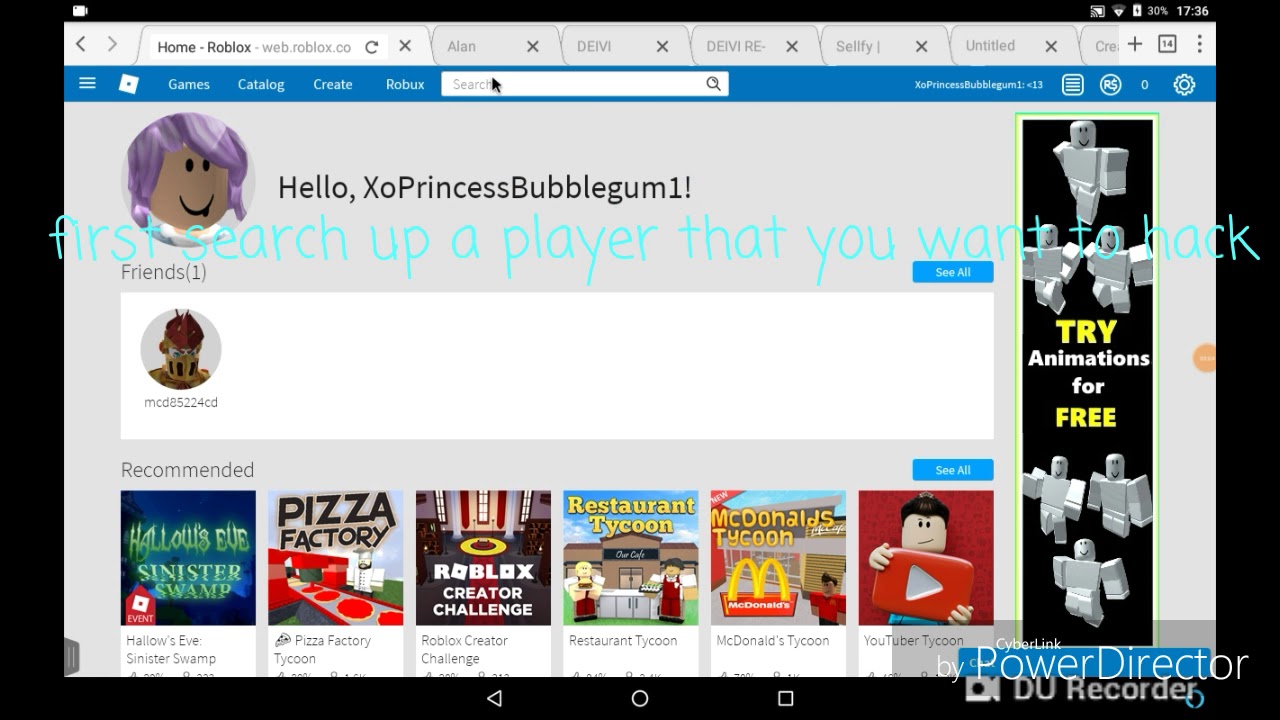
Task: Close the Home - Roblox tab
Action: 405,46
